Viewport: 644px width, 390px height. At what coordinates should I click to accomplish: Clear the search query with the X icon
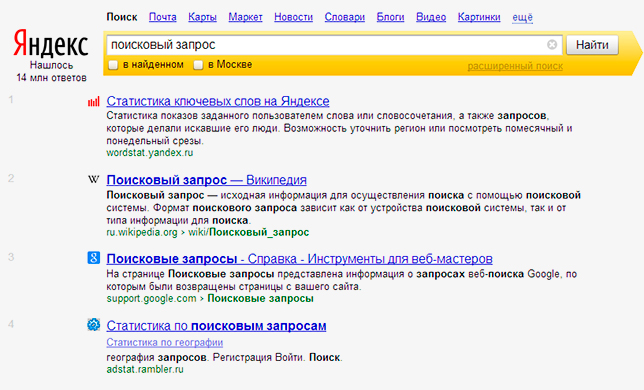tap(552, 44)
